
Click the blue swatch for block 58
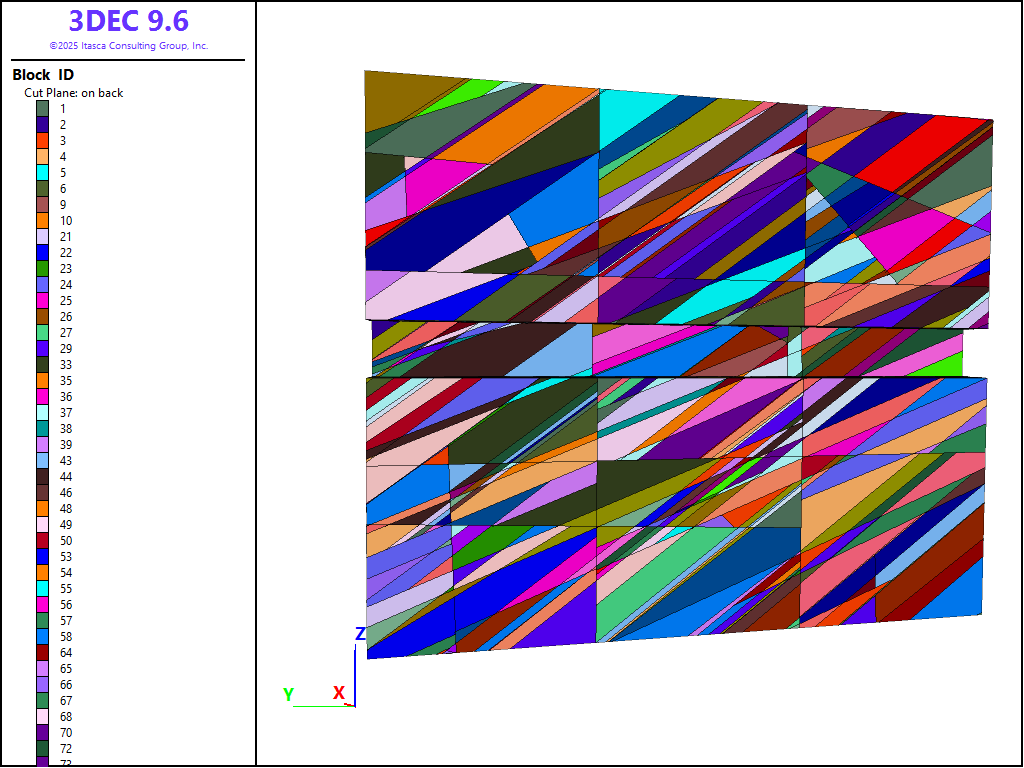[43, 637]
